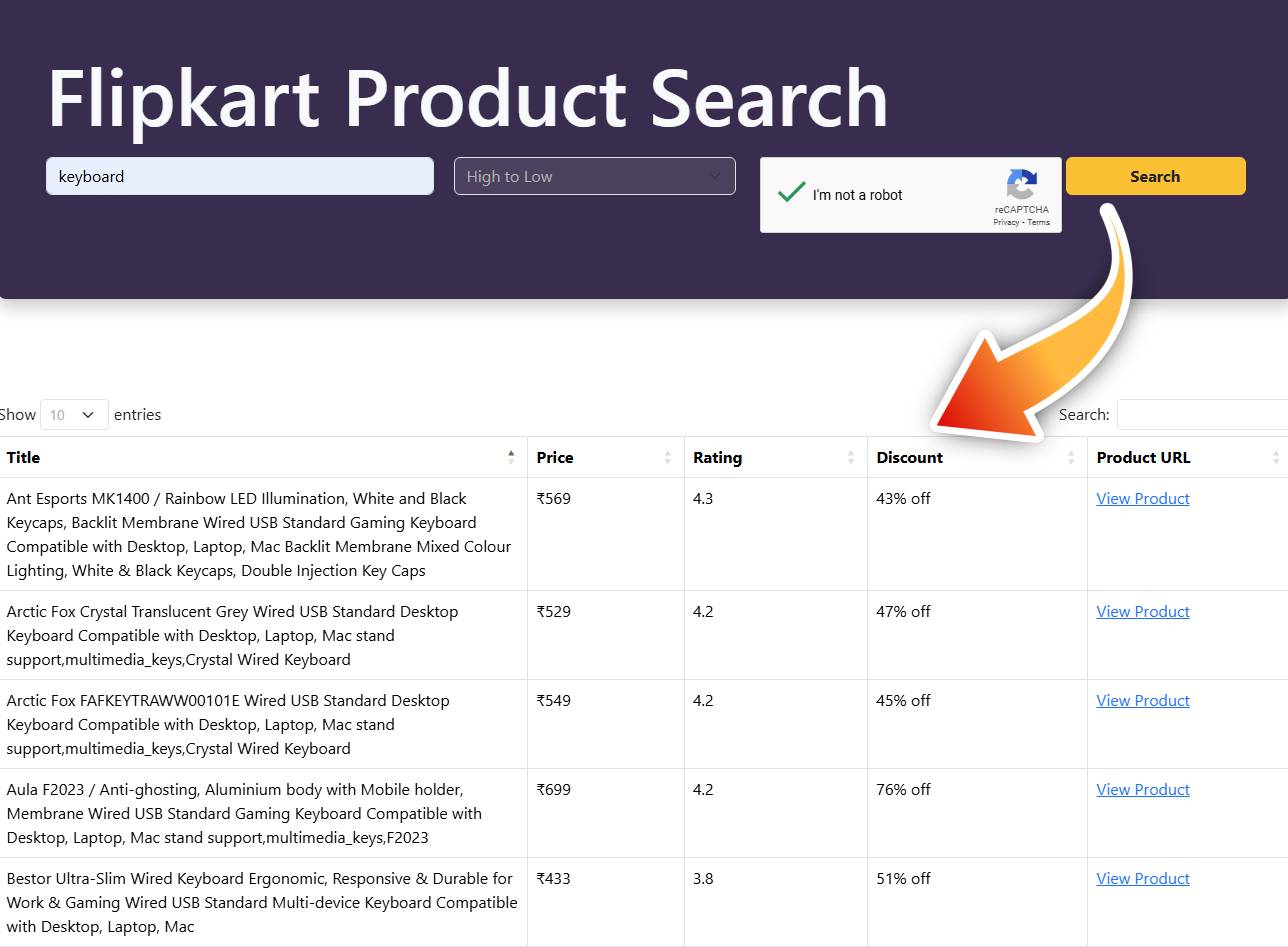
Task: Click the yellow Search button
Action: point(1155,176)
